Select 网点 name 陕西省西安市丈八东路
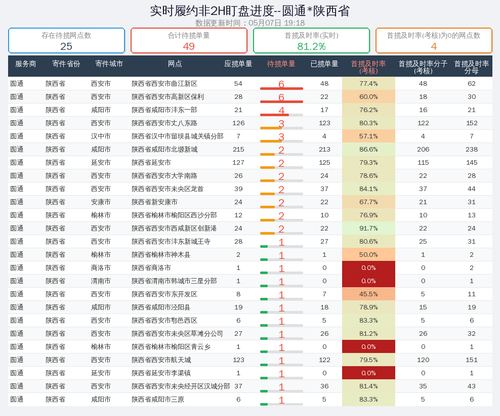 pos(164,123)
